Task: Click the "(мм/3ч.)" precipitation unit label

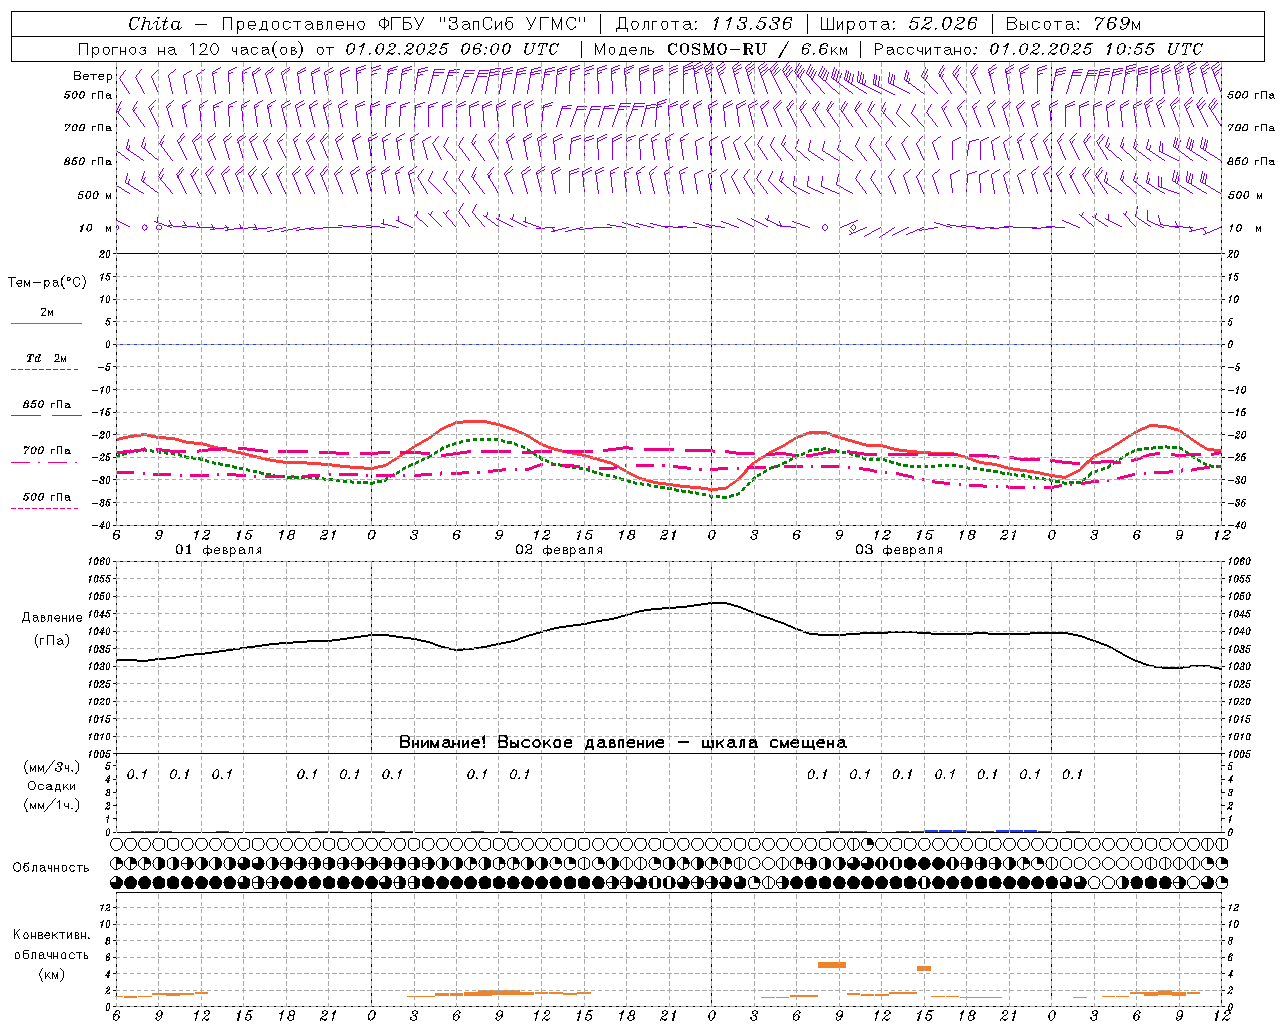Action: coord(51,767)
